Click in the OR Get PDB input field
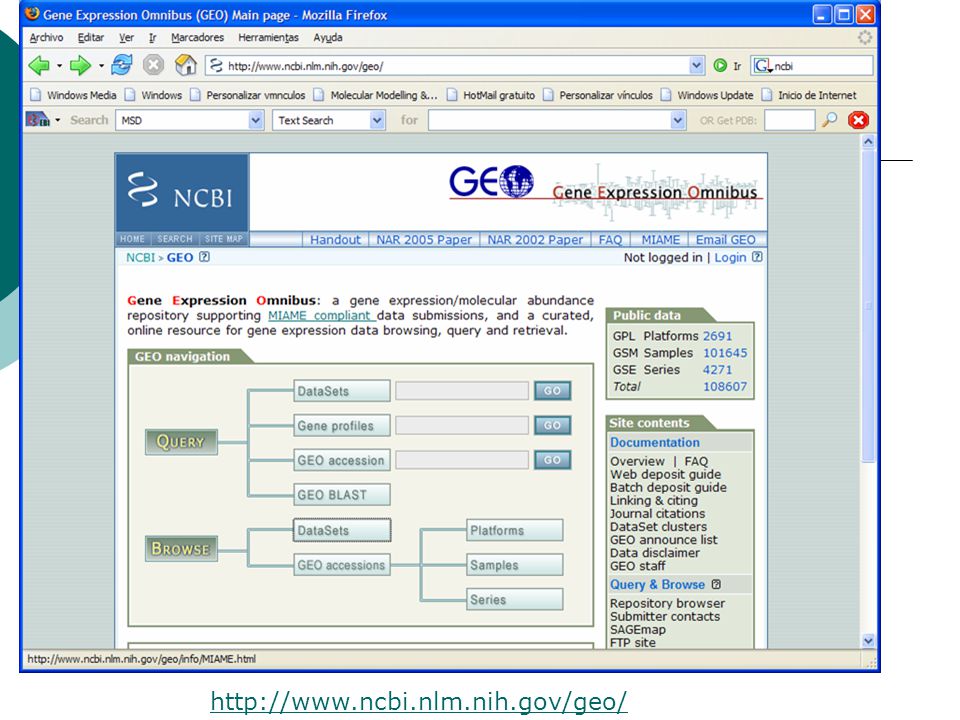This screenshot has width=960, height=720. [790, 120]
